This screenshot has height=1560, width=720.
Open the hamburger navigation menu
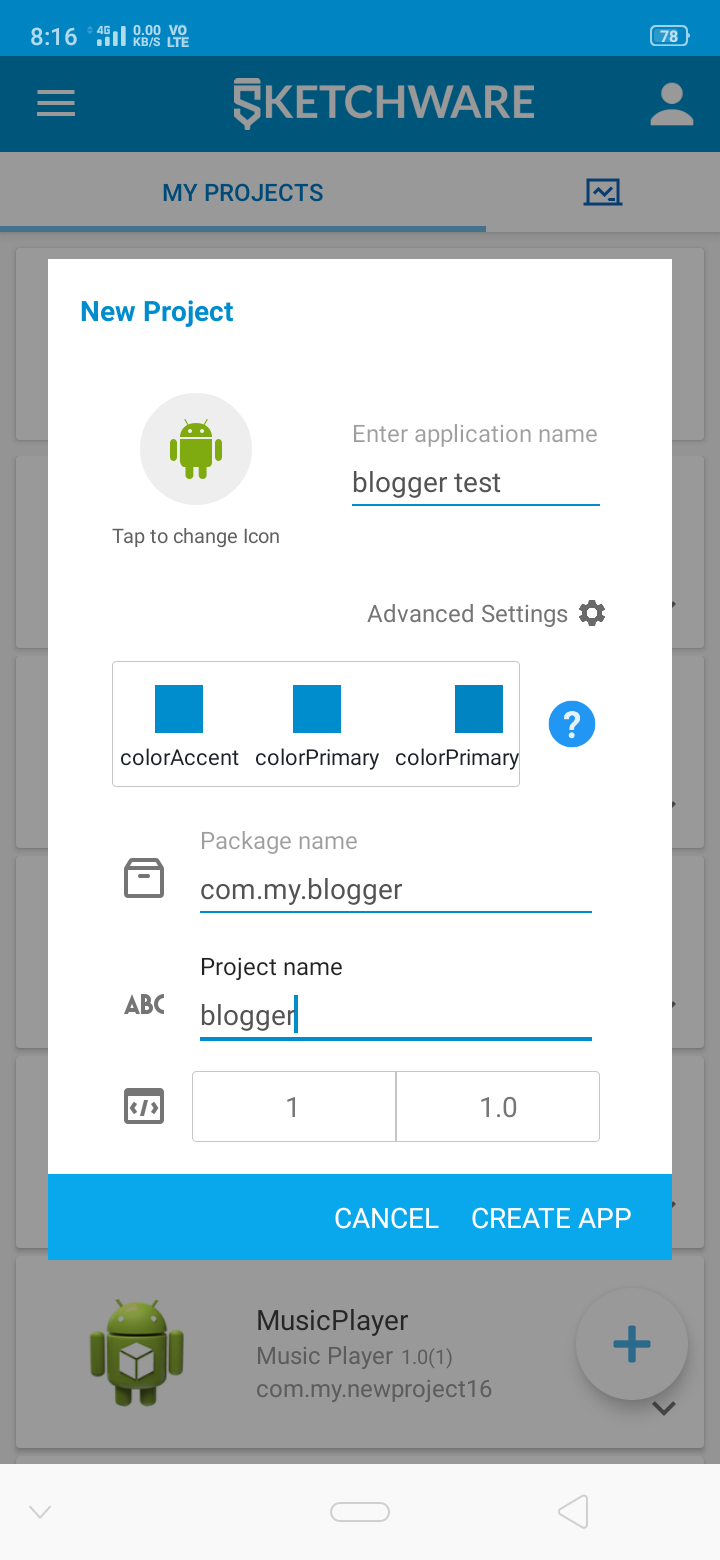pyautogui.click(x=56, y=104)
